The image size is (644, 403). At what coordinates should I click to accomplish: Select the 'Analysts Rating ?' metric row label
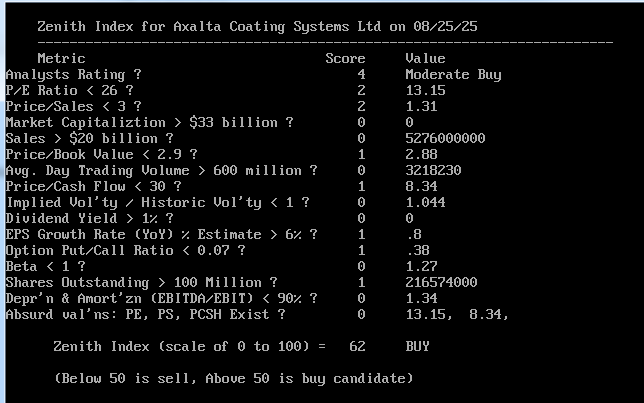pyautogui.click(x=74, y=74)
